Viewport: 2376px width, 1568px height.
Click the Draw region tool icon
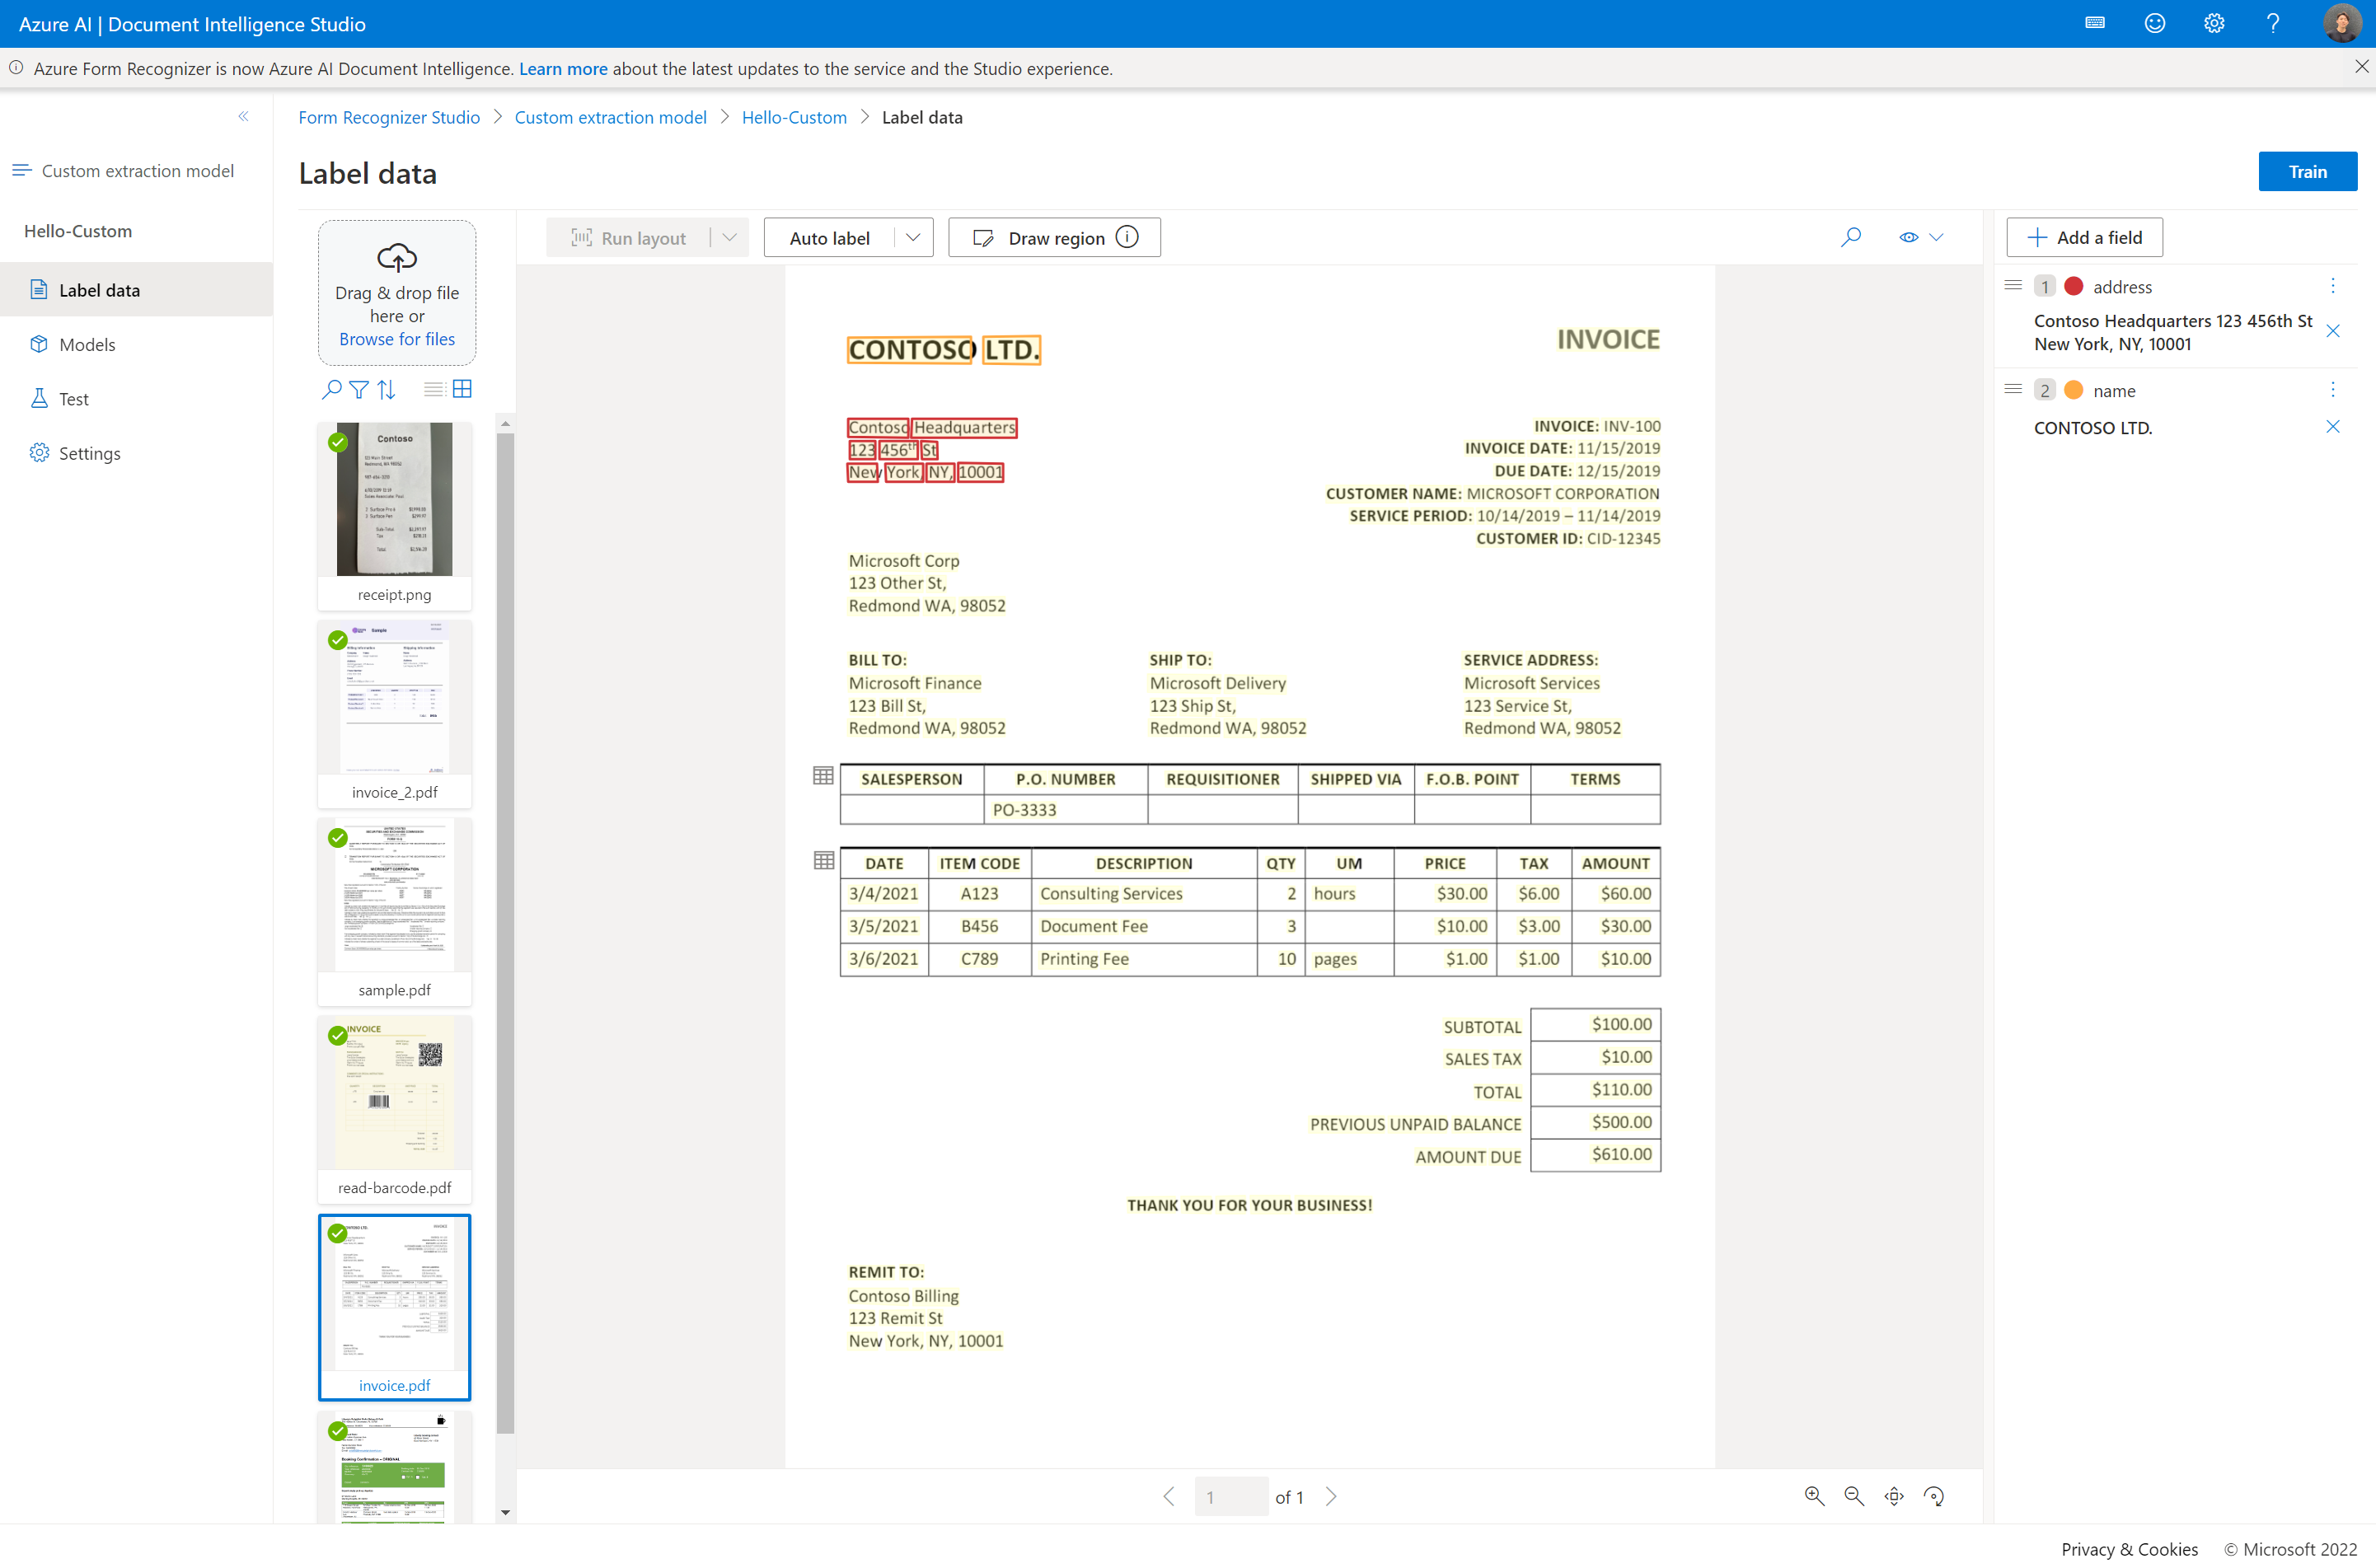[x=983, y=236]
